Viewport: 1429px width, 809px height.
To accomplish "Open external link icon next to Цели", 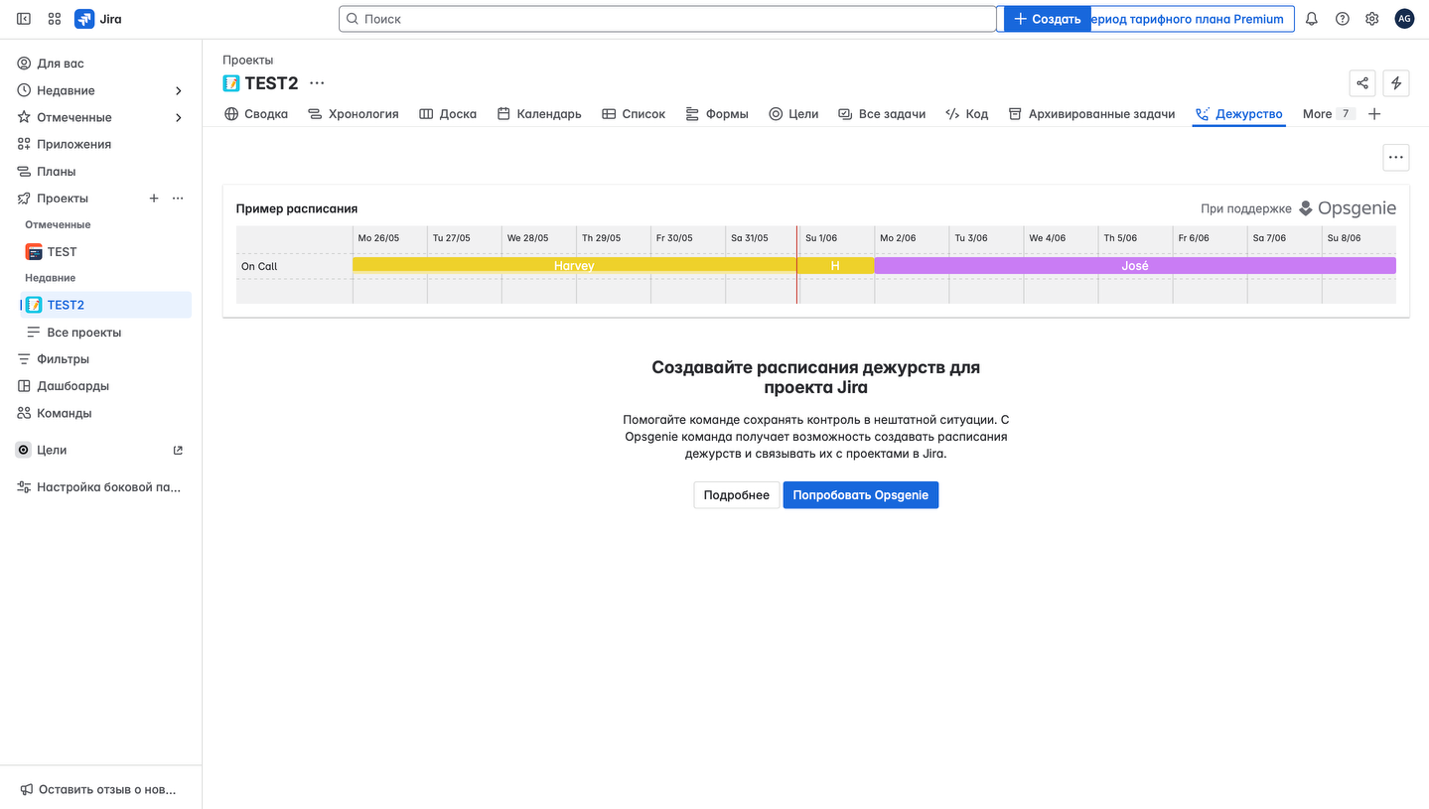I will point(178,450).
